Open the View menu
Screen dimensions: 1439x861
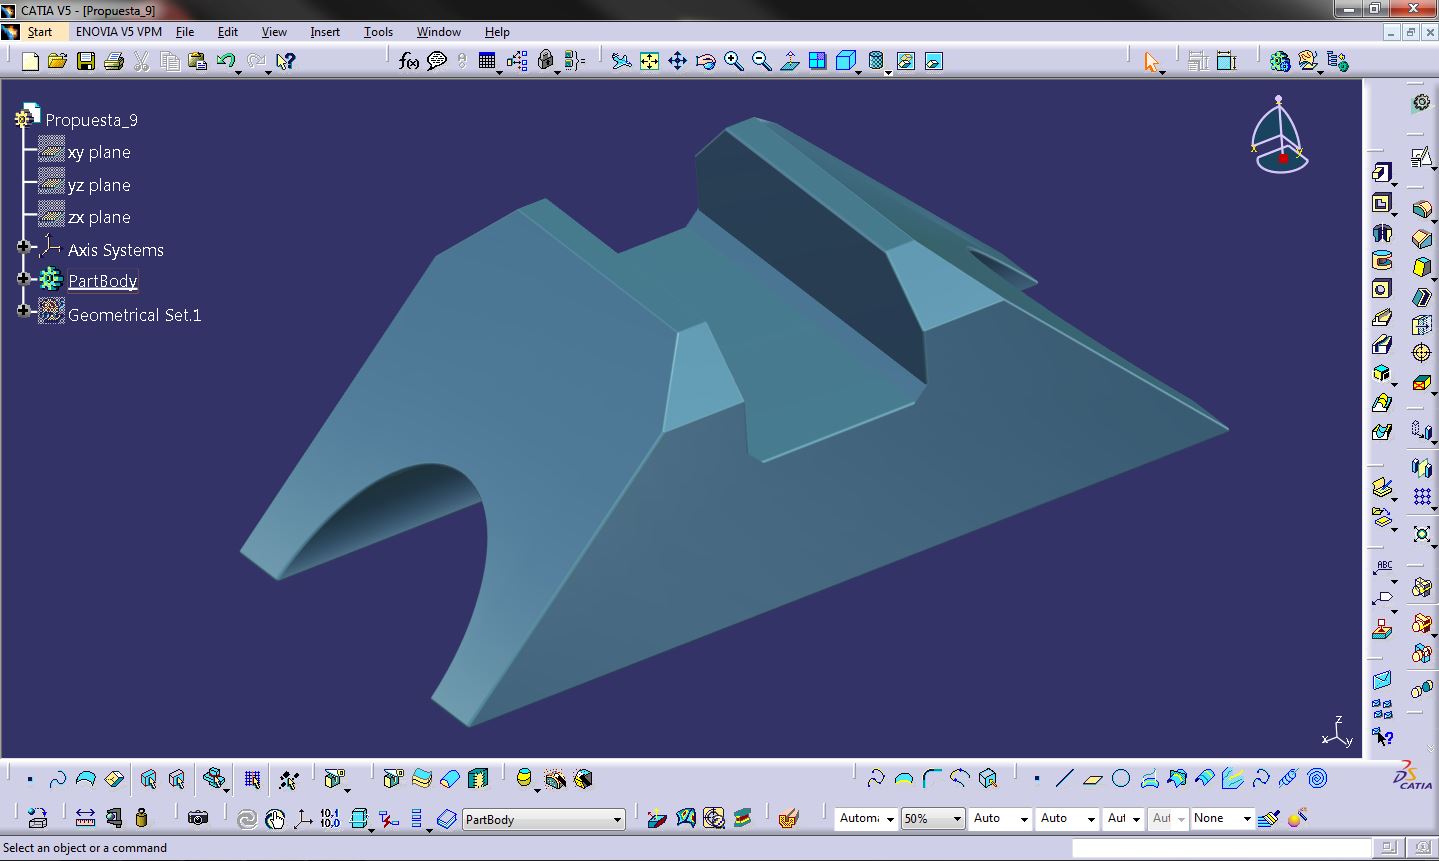(x=274, y=32)
